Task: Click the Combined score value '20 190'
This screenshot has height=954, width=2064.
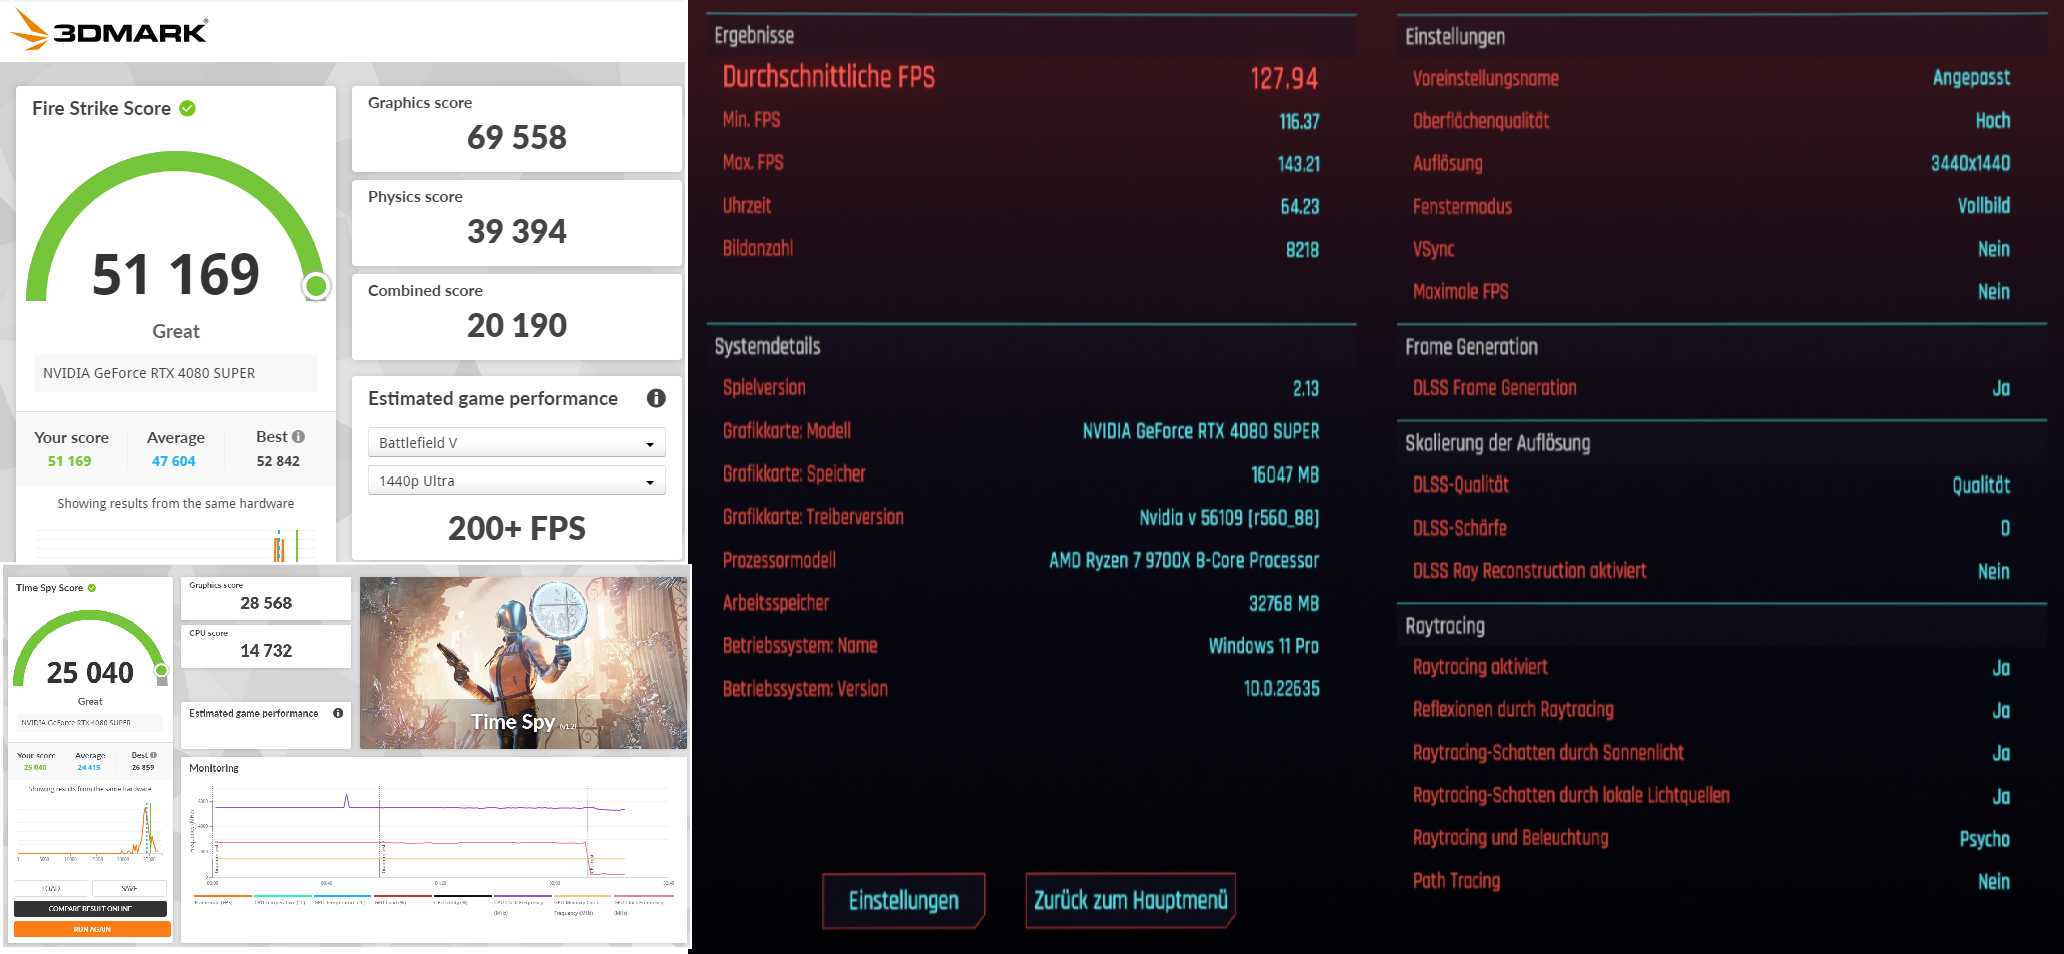Action: (517, 325)
